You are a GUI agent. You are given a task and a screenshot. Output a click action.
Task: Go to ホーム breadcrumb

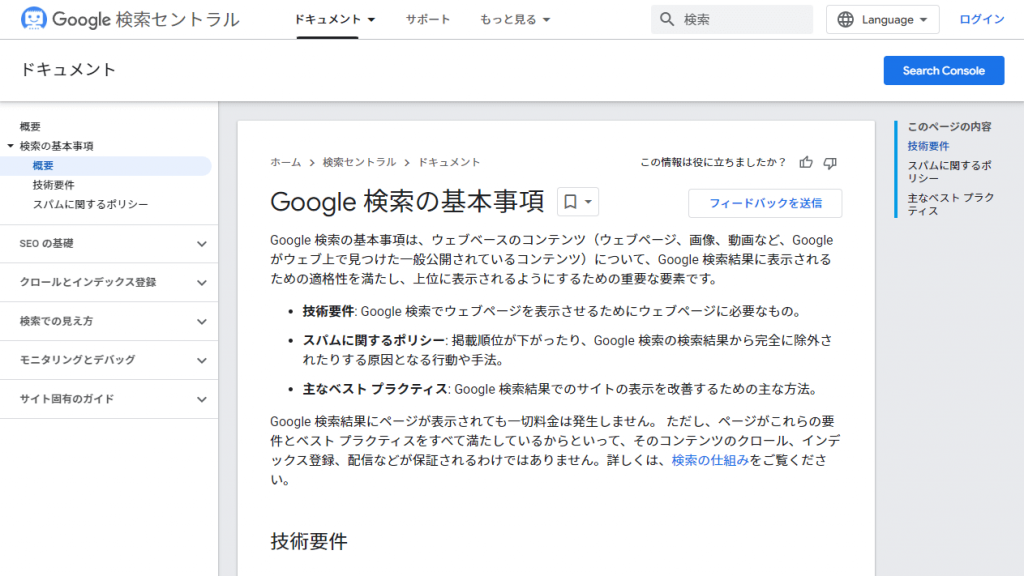click(x=285, y=162)
